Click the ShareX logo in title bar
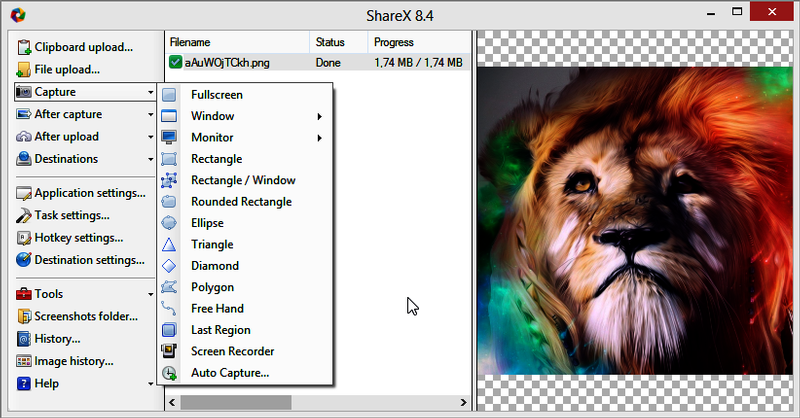800x418 pixels. point(18,15)
